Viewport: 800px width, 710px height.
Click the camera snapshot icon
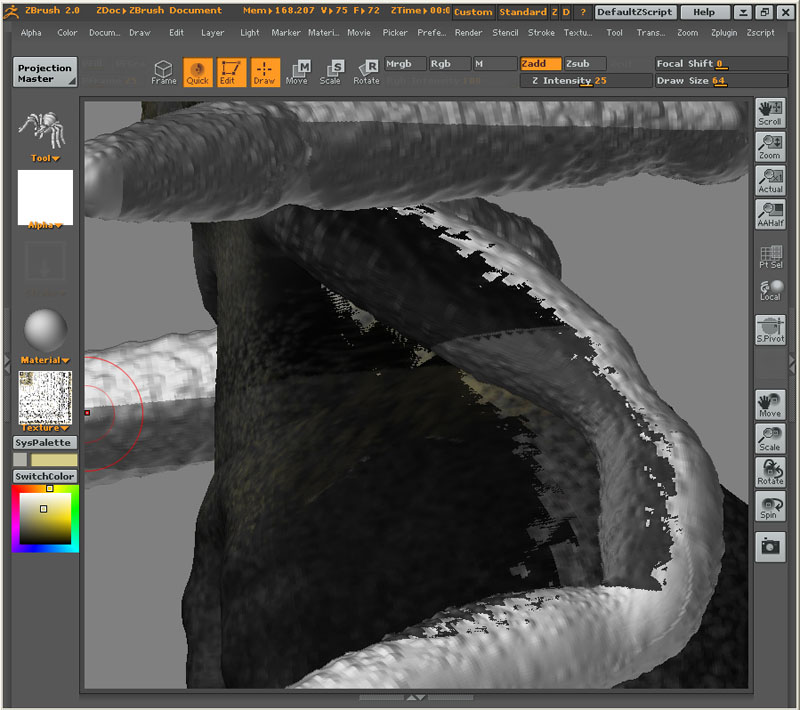[x=770, y=547]
